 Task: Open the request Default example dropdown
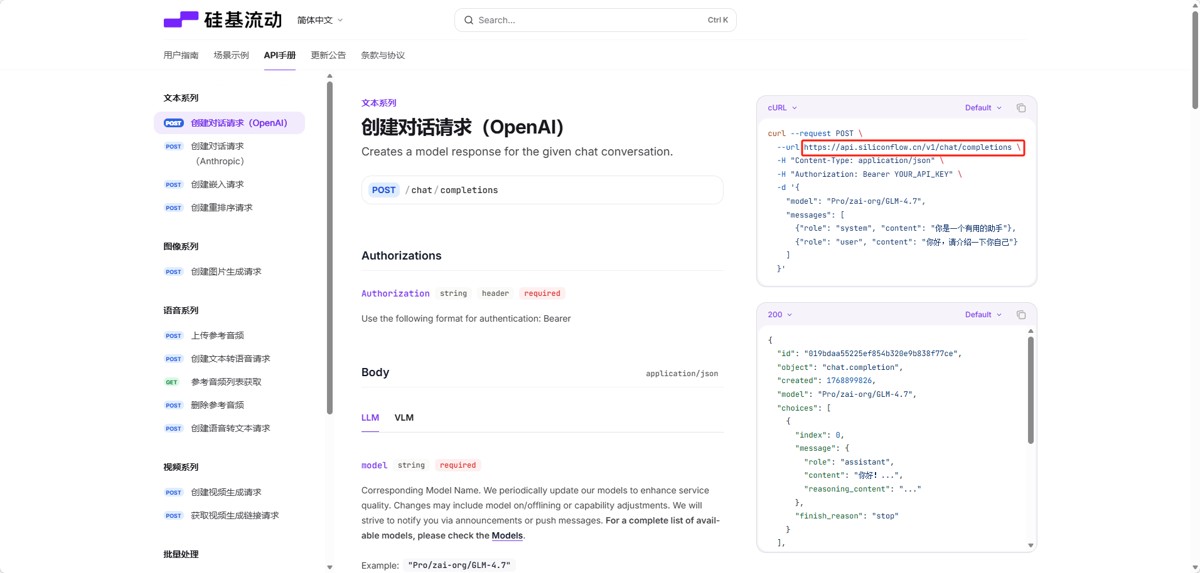(x=983, y=108)
